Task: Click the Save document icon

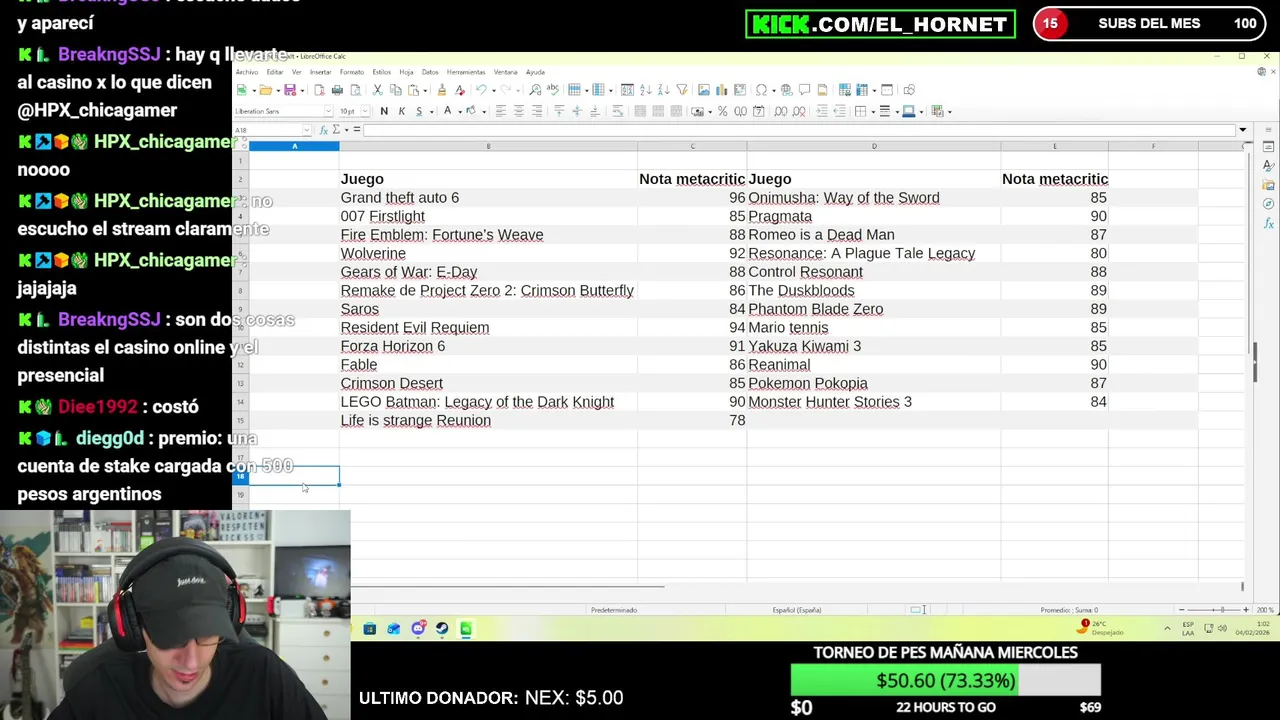Action: pos(290,90)
